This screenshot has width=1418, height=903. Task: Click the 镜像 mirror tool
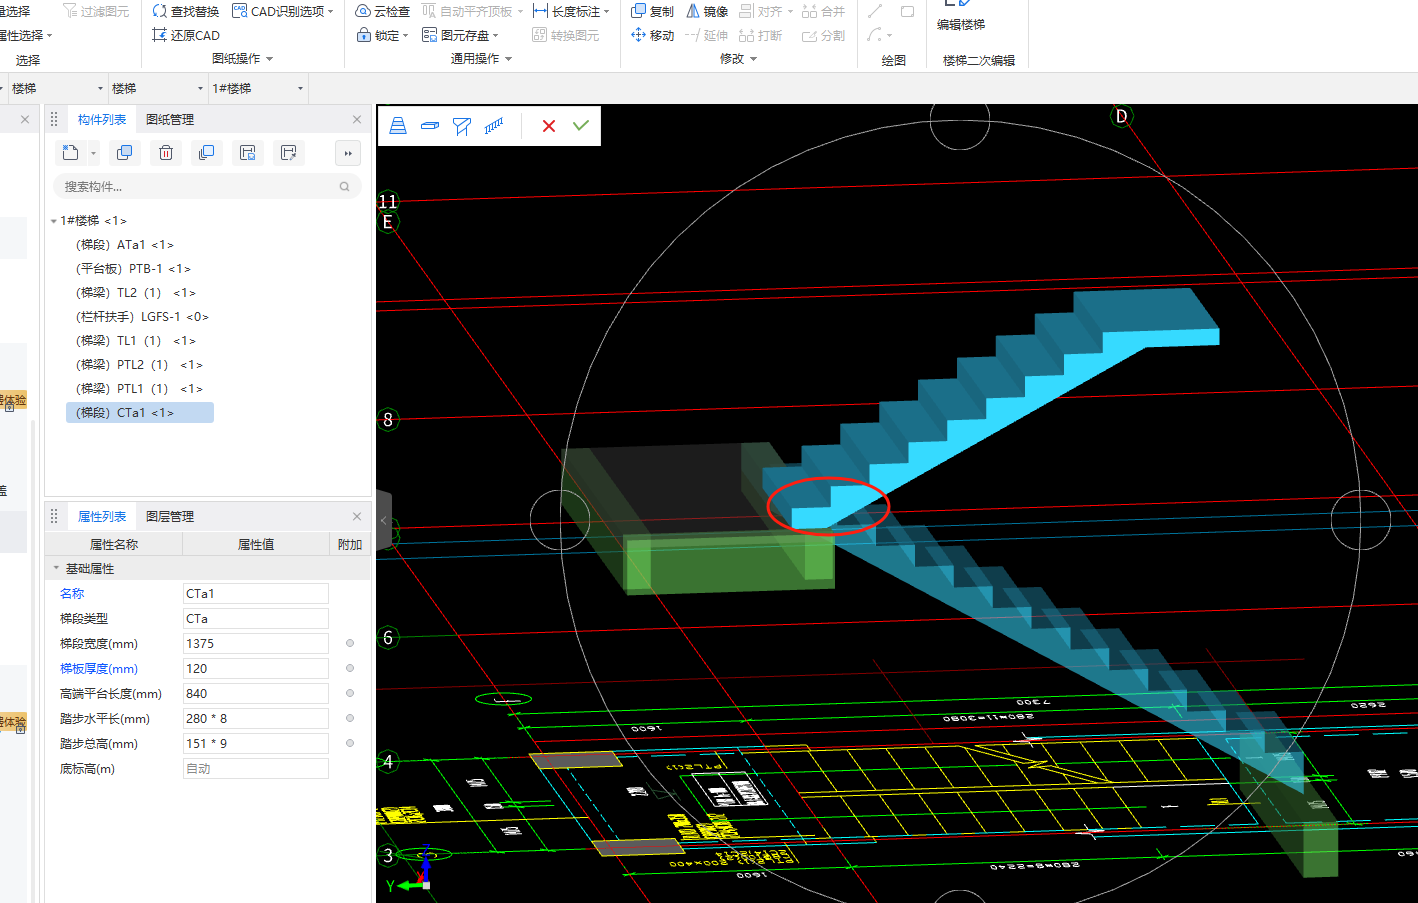tap(707, 11)
